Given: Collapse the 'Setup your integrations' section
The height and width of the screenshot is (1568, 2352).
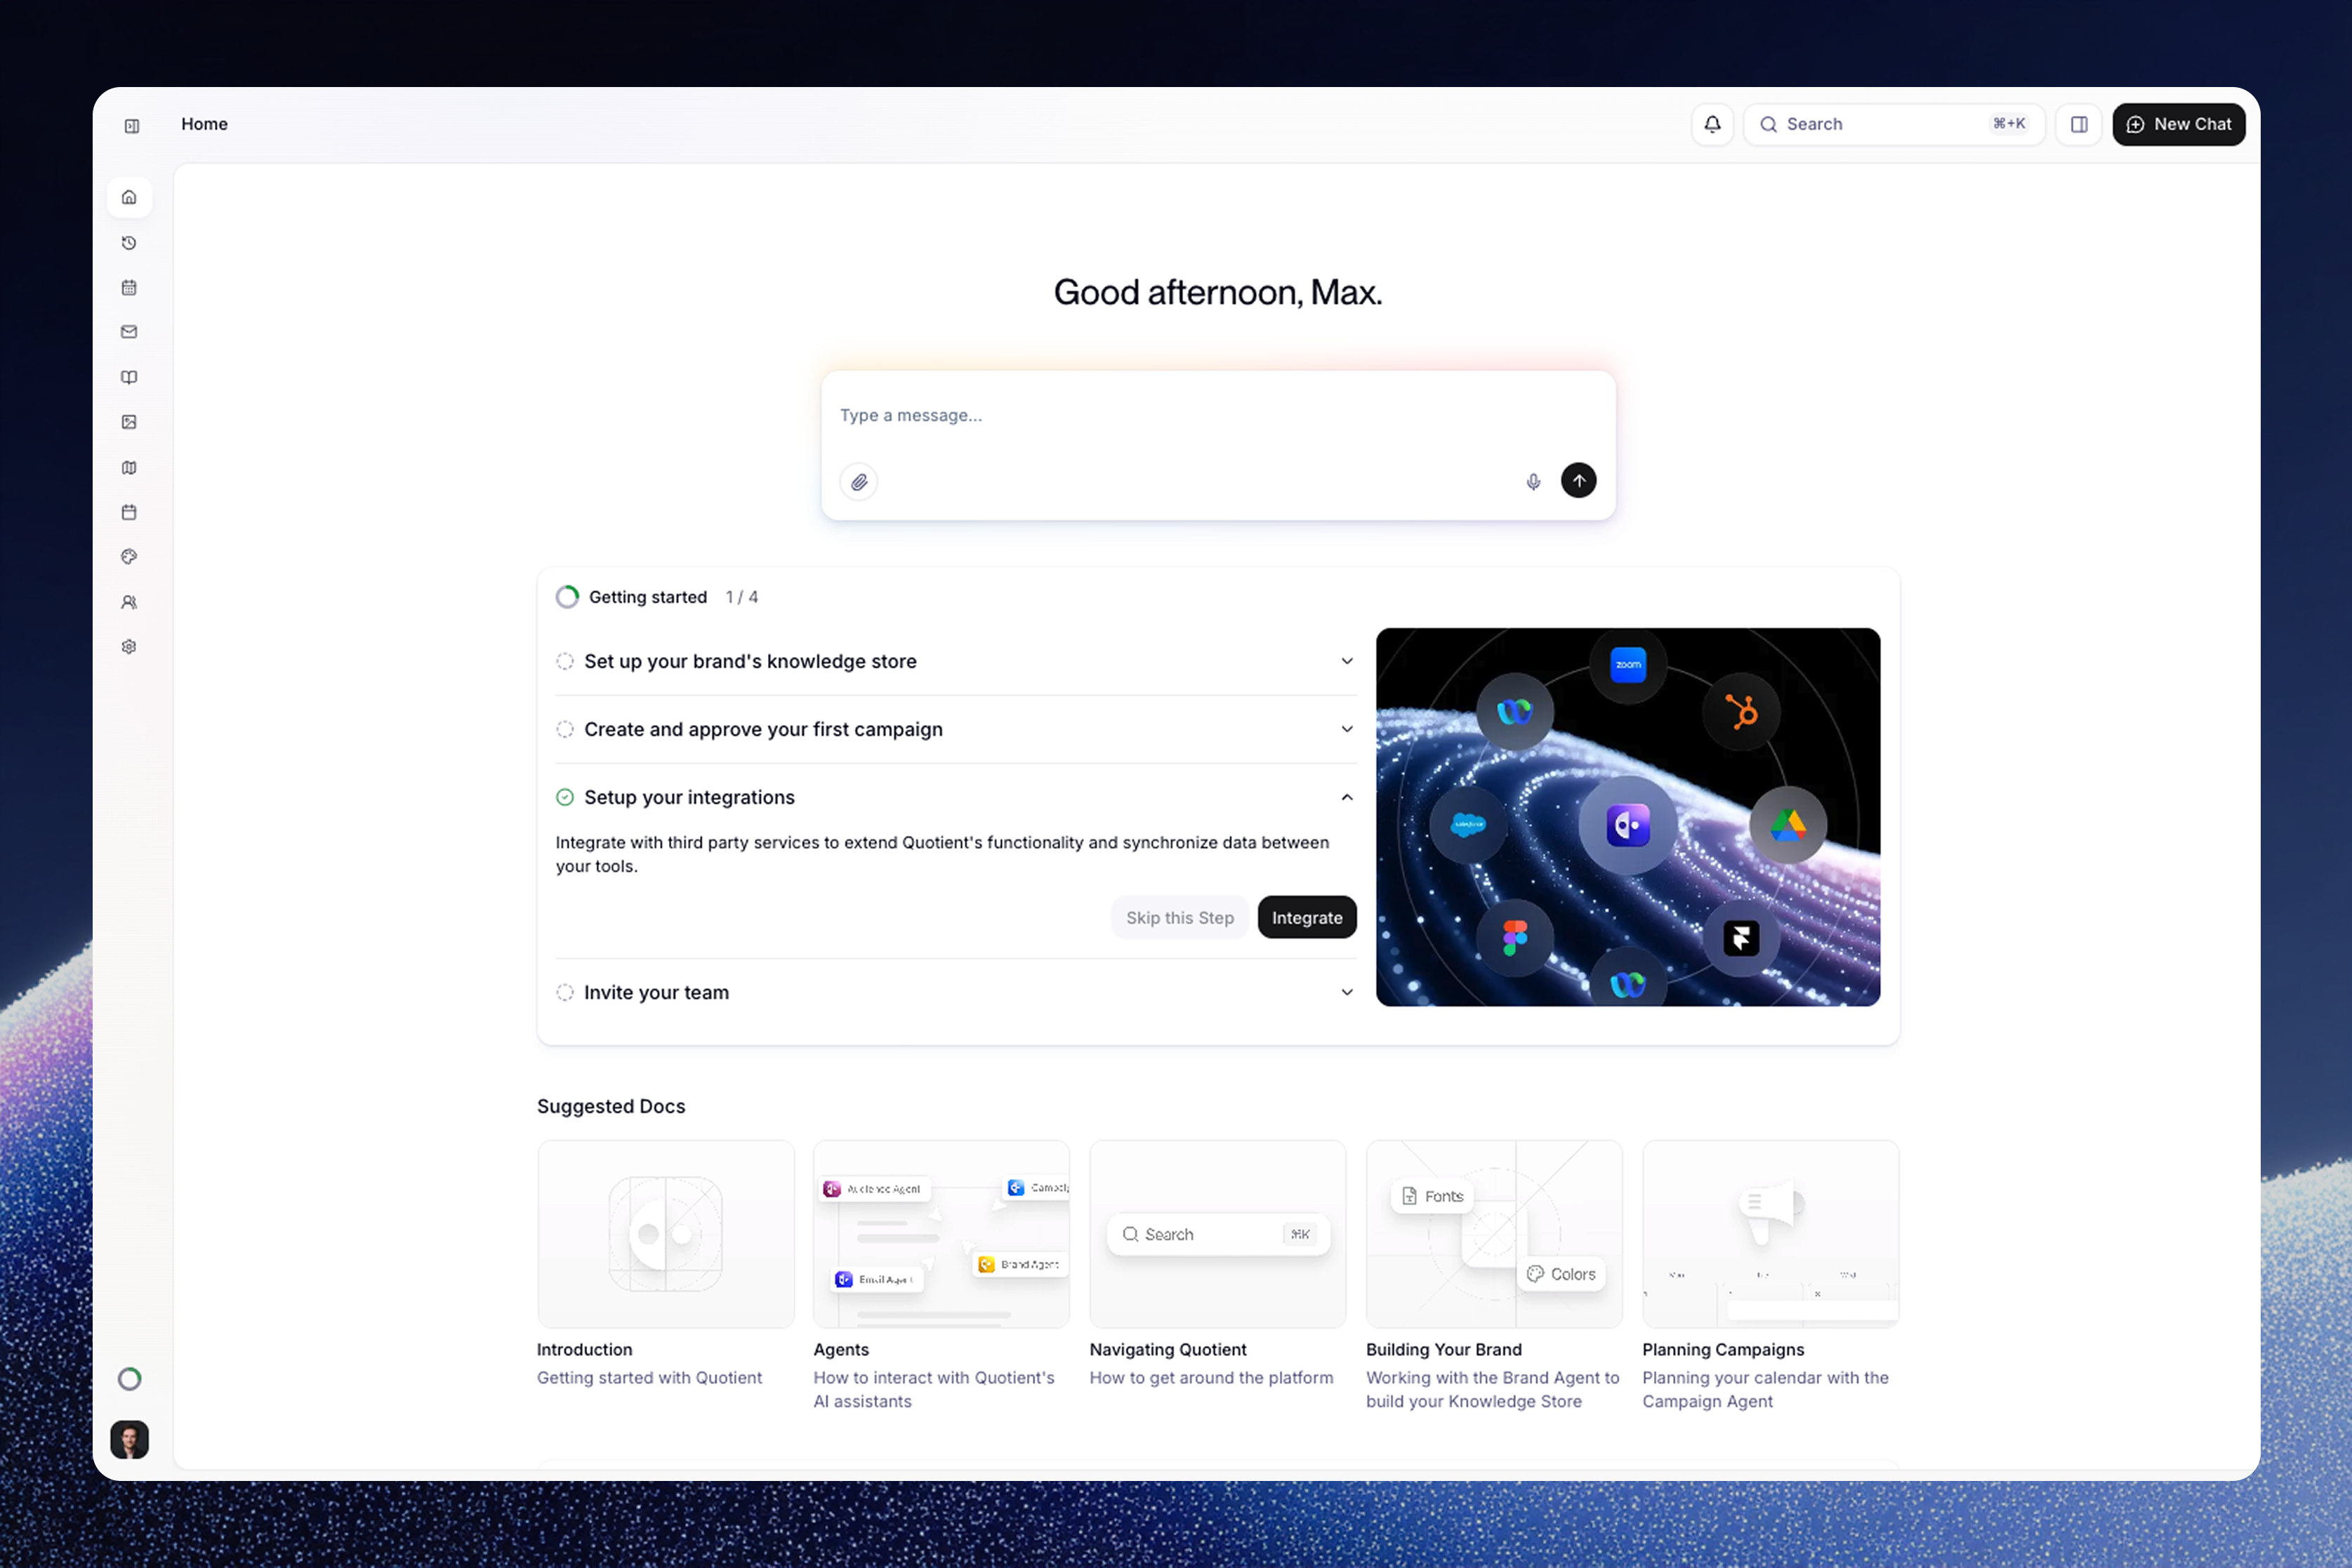Looking at the screenshot, I should (x=1347, y=797).
